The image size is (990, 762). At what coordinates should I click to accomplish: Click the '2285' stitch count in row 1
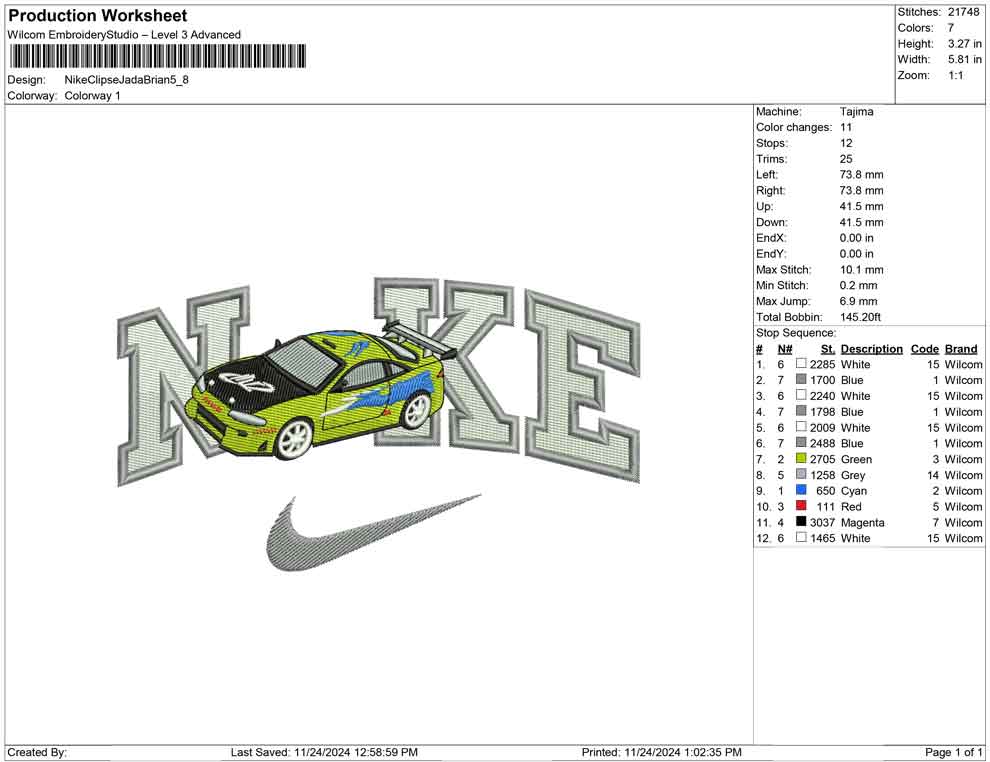pos(823,364)
